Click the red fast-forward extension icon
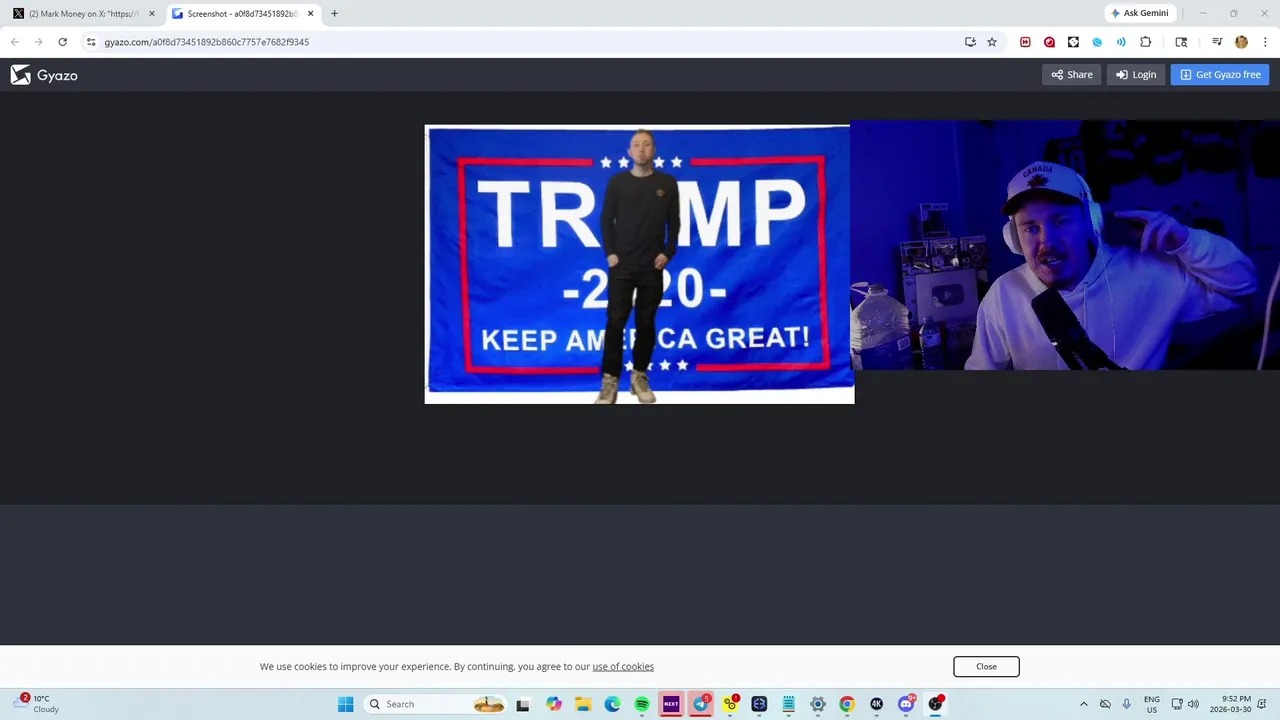 [1025, 42]
